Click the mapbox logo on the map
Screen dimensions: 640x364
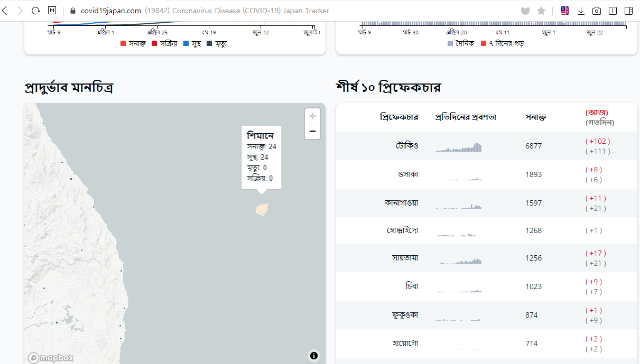51,357
